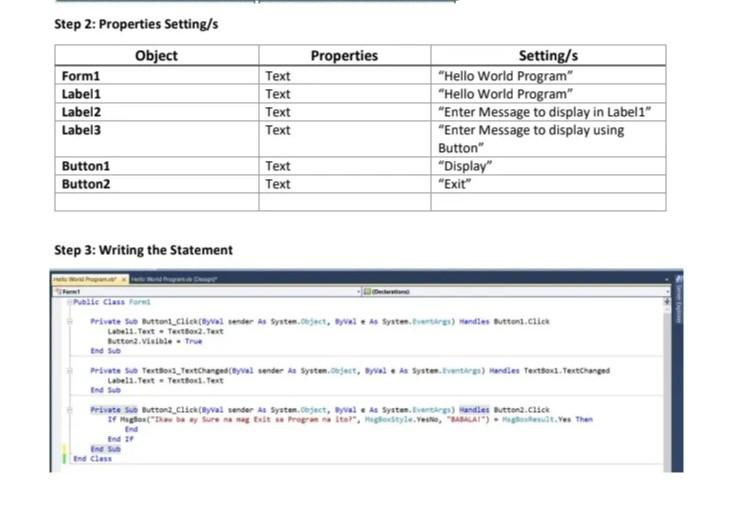Click the 'Text' property in Button2 row
731x526 pixels.
click(x=278, y=184)
